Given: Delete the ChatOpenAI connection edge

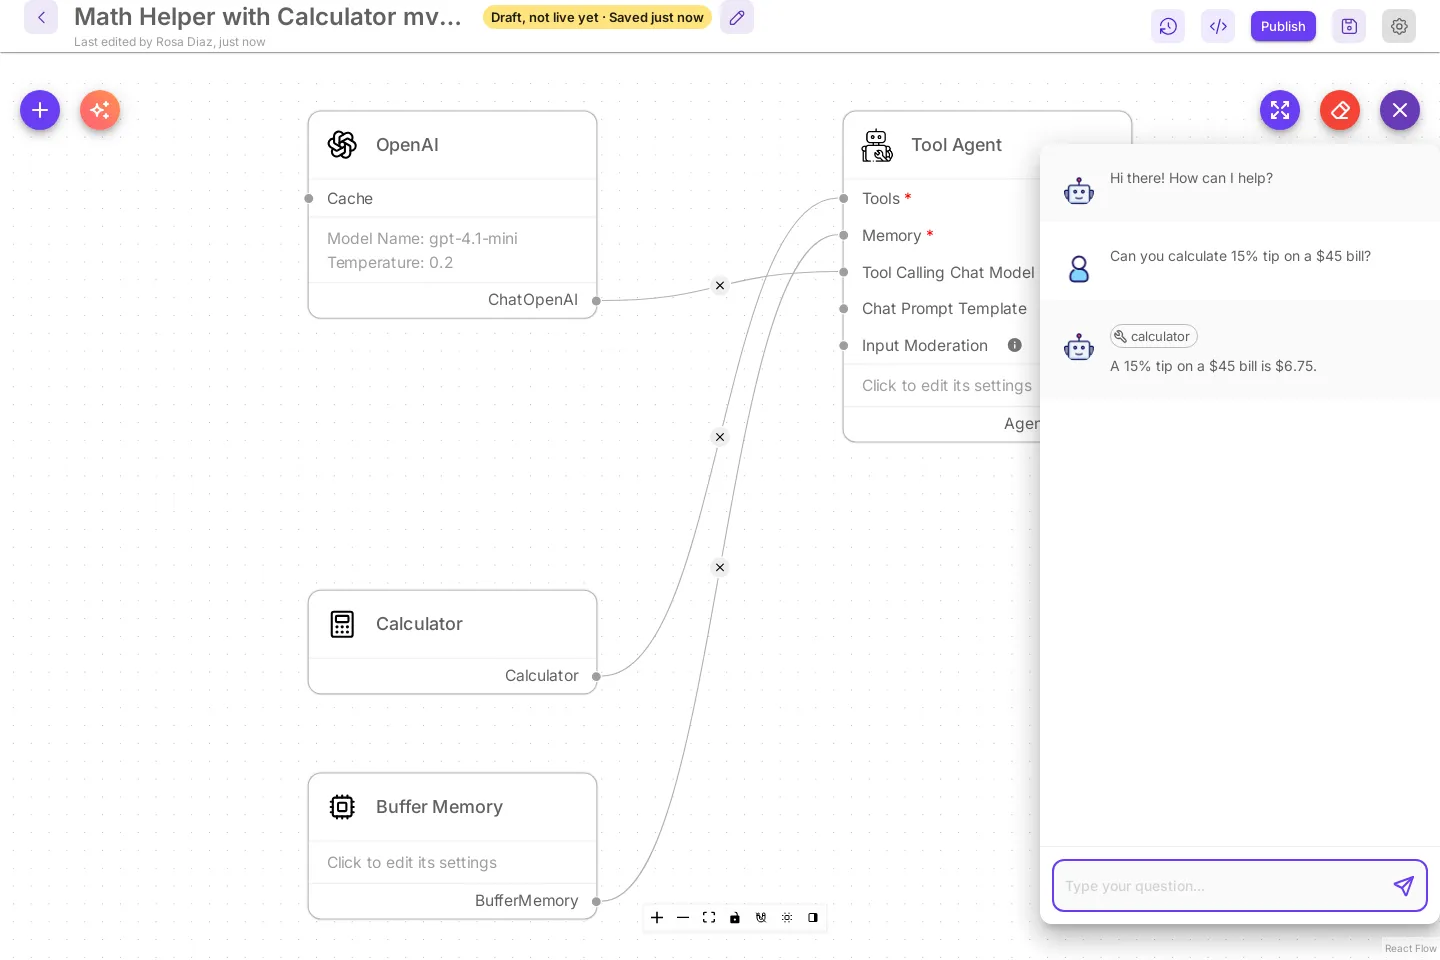Looking at the screenshot, I should (x=720, y=286).
